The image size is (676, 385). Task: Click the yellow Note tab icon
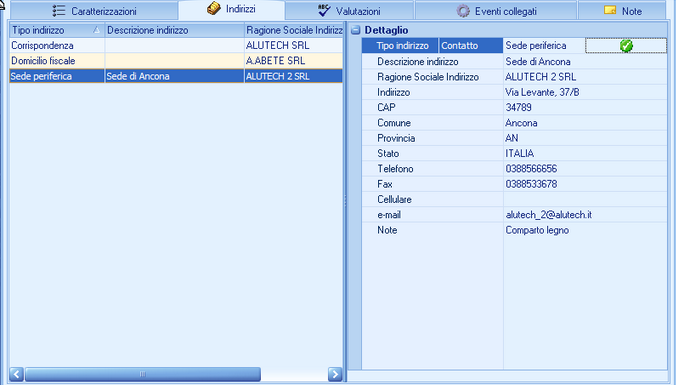(x=610, y=10)
